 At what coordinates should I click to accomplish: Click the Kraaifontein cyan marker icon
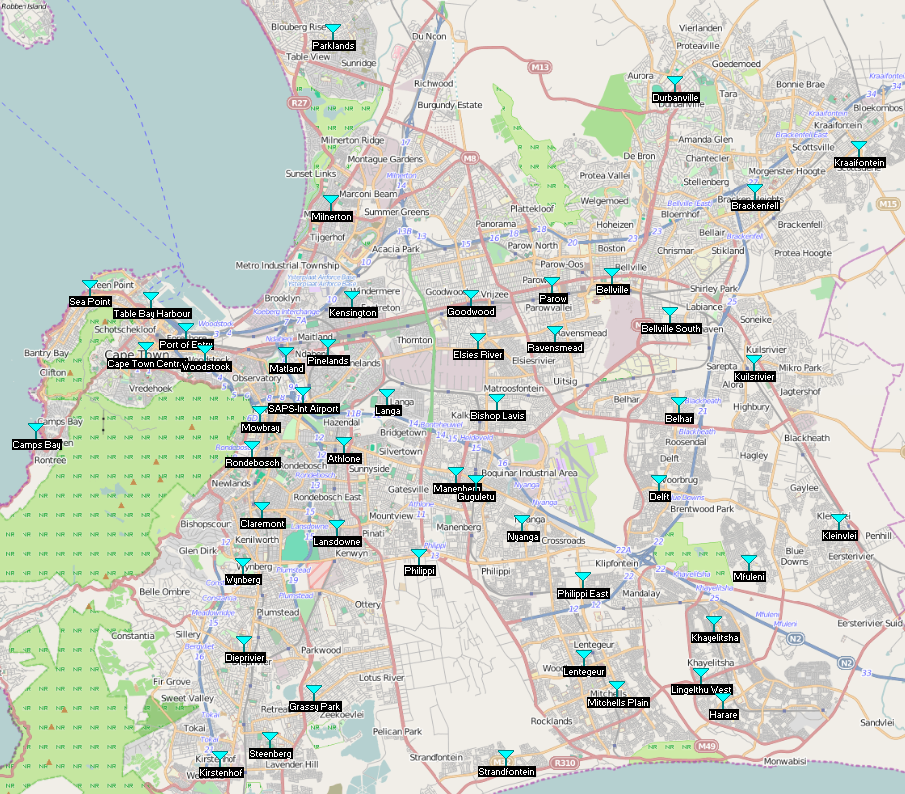point(859,148)
